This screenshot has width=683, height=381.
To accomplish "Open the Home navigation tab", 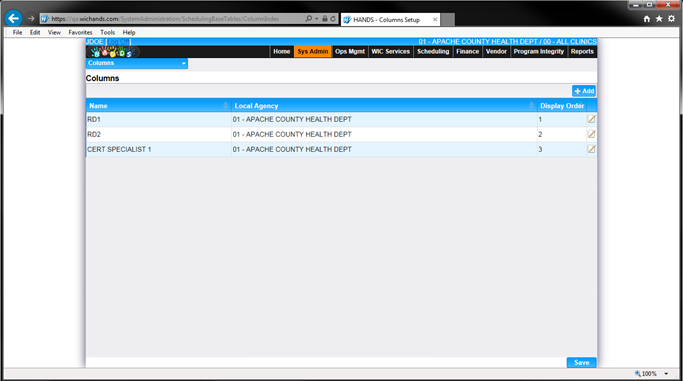I will tap(281, 51).
